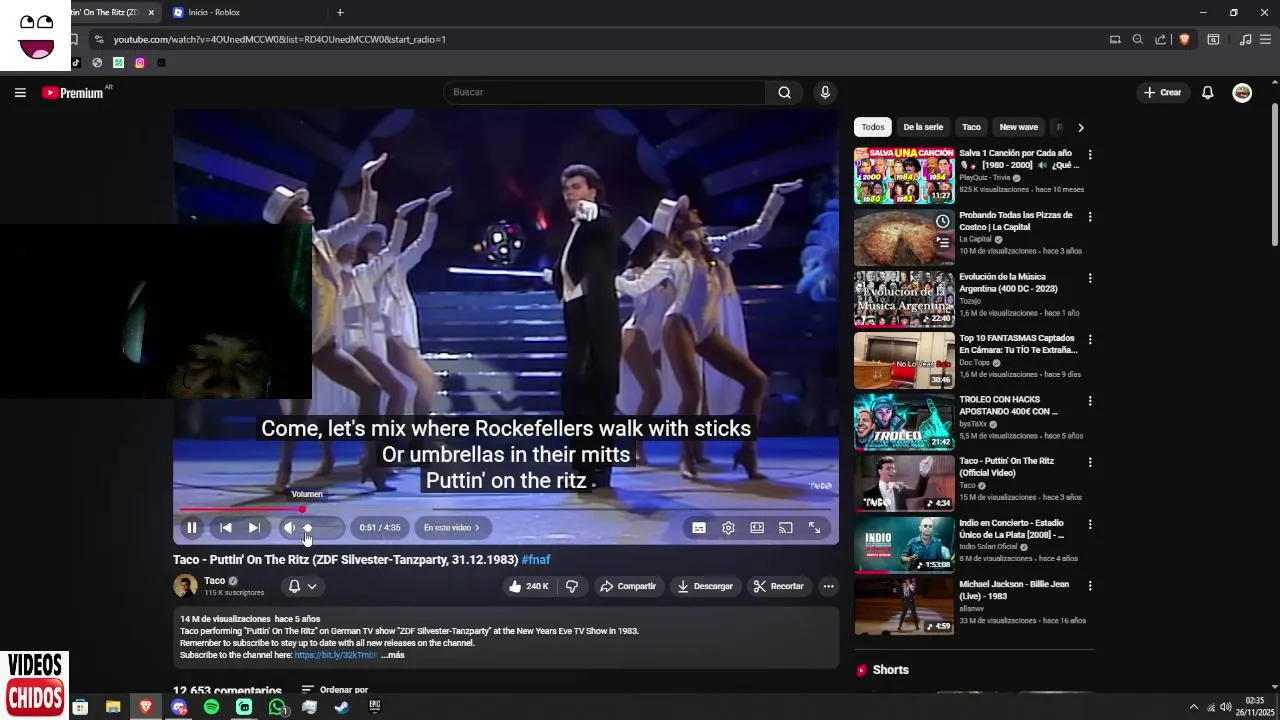Viewport: 1280px width, 720px height.
Task: Open options for 'Michael Jackson - Billie Jean'
Action: 1090,585
